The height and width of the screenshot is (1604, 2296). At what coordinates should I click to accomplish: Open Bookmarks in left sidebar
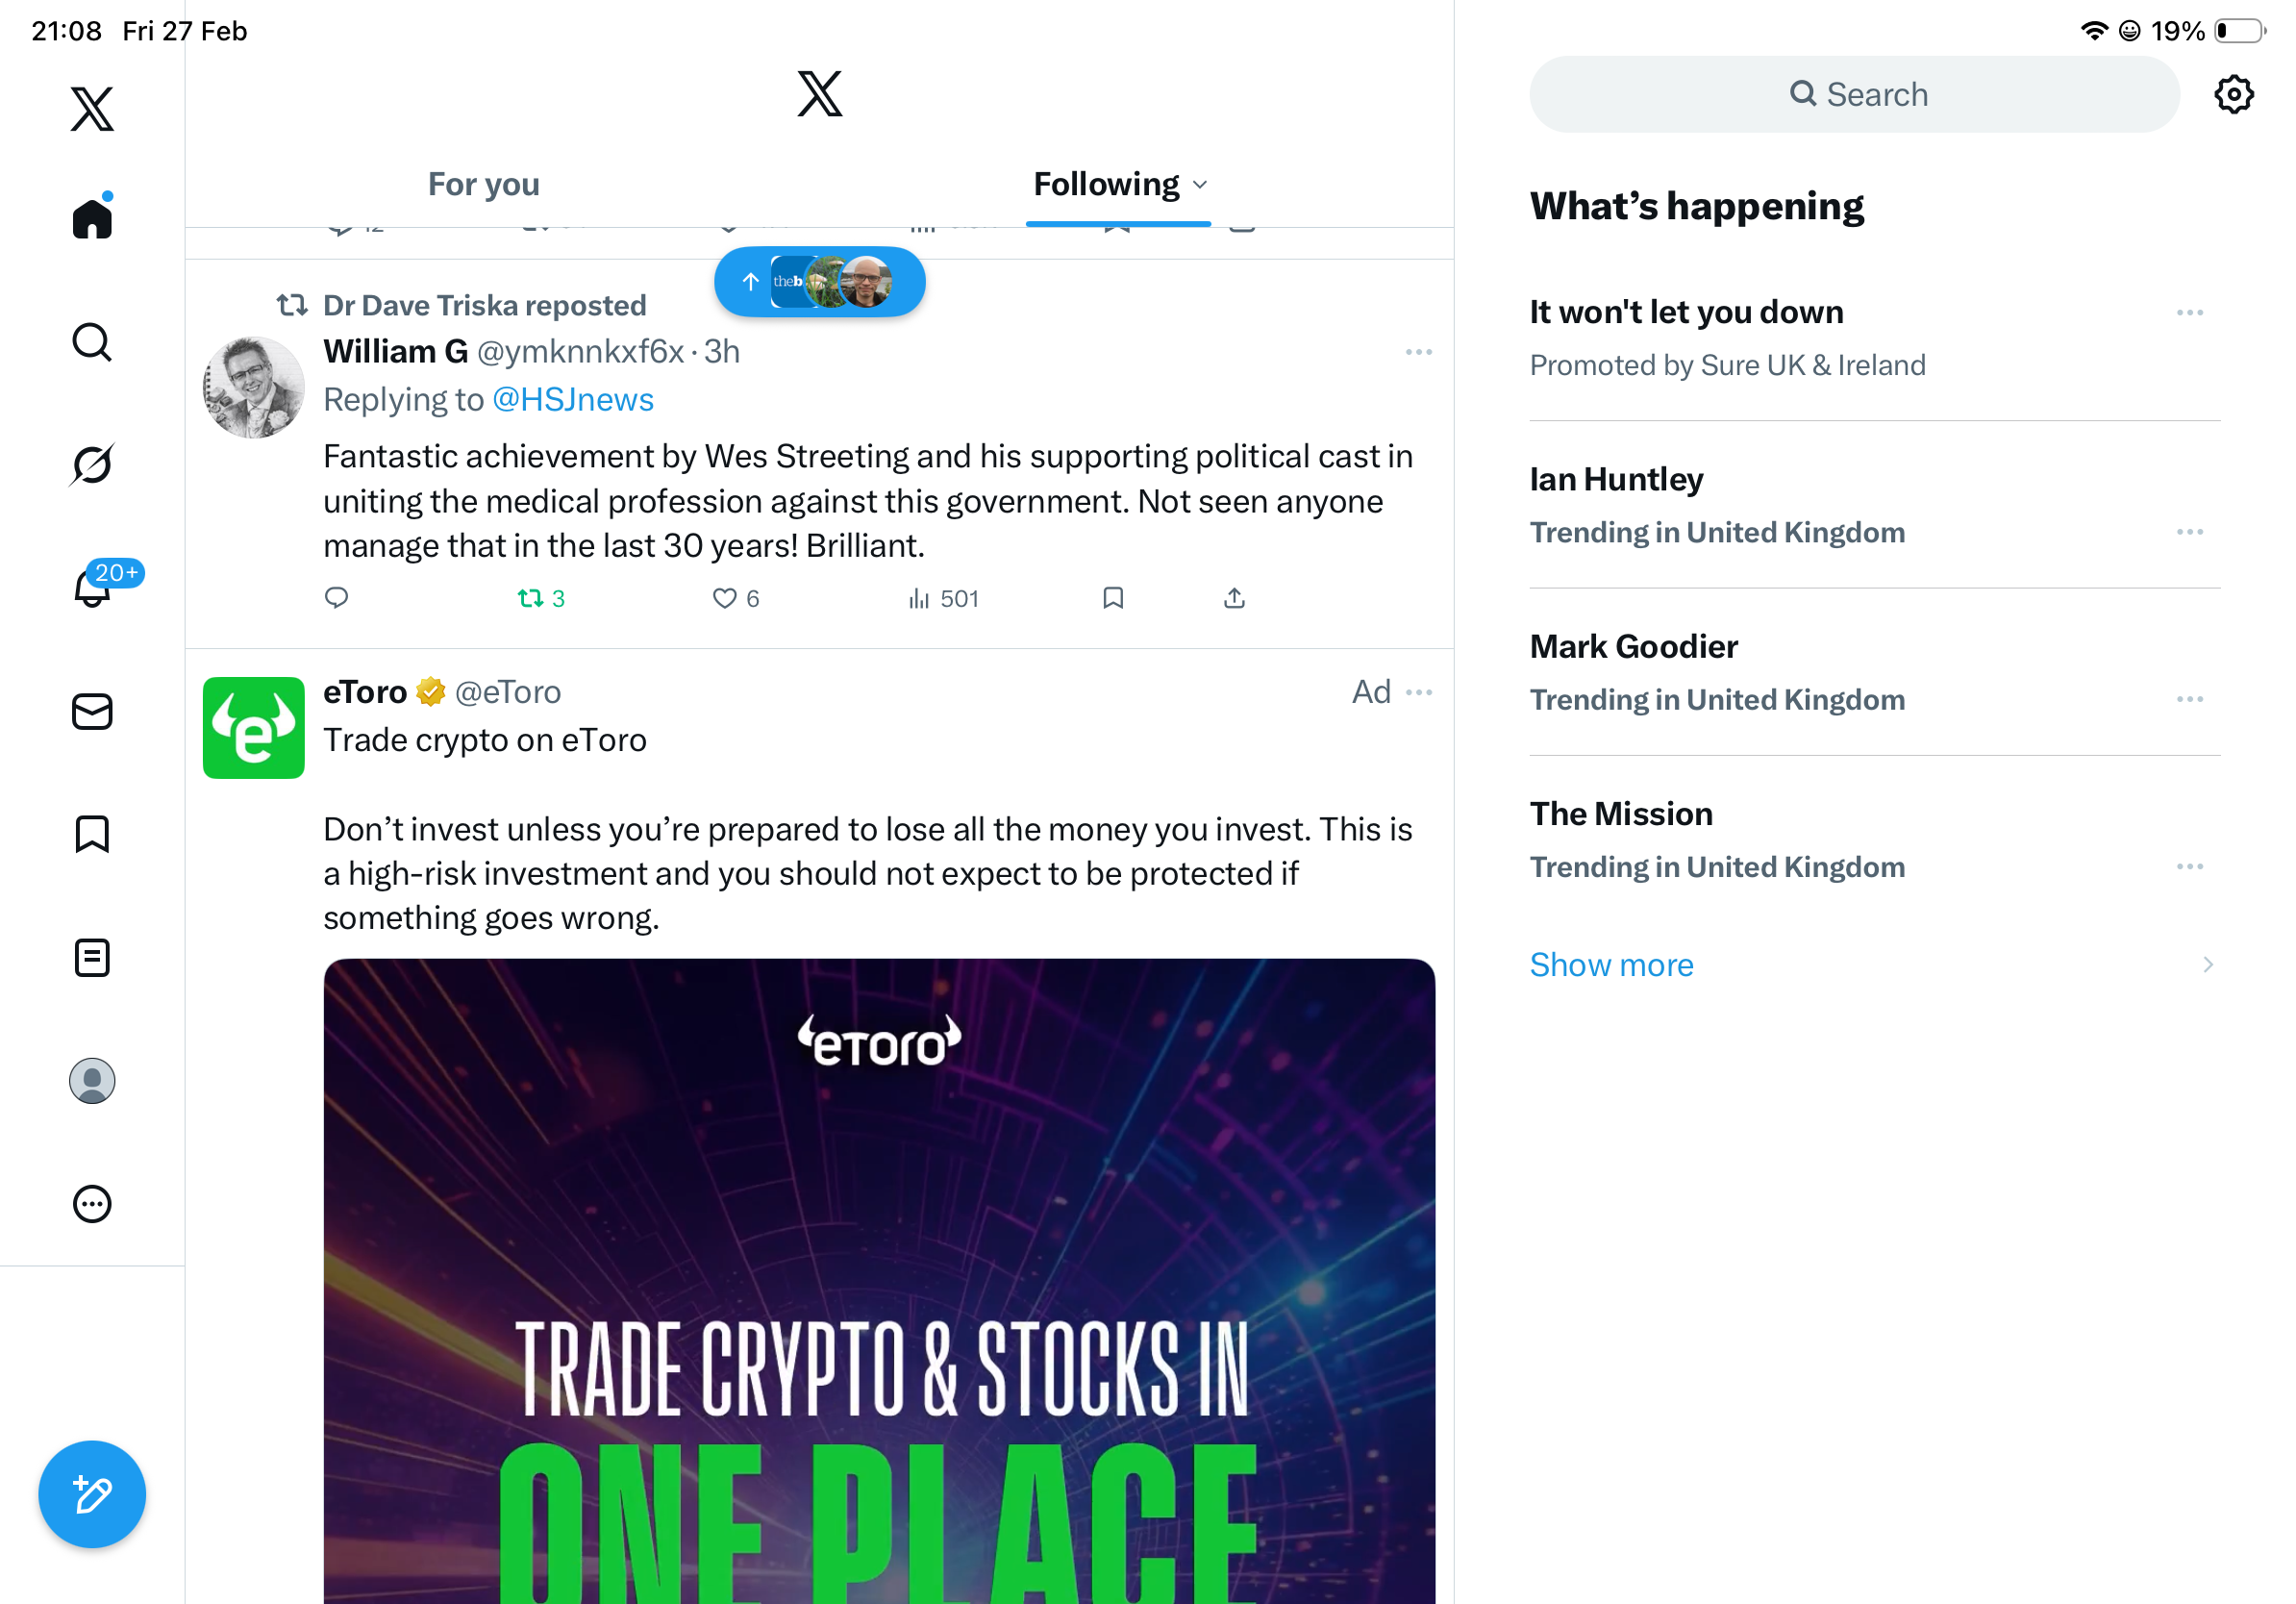pos(92,834)
